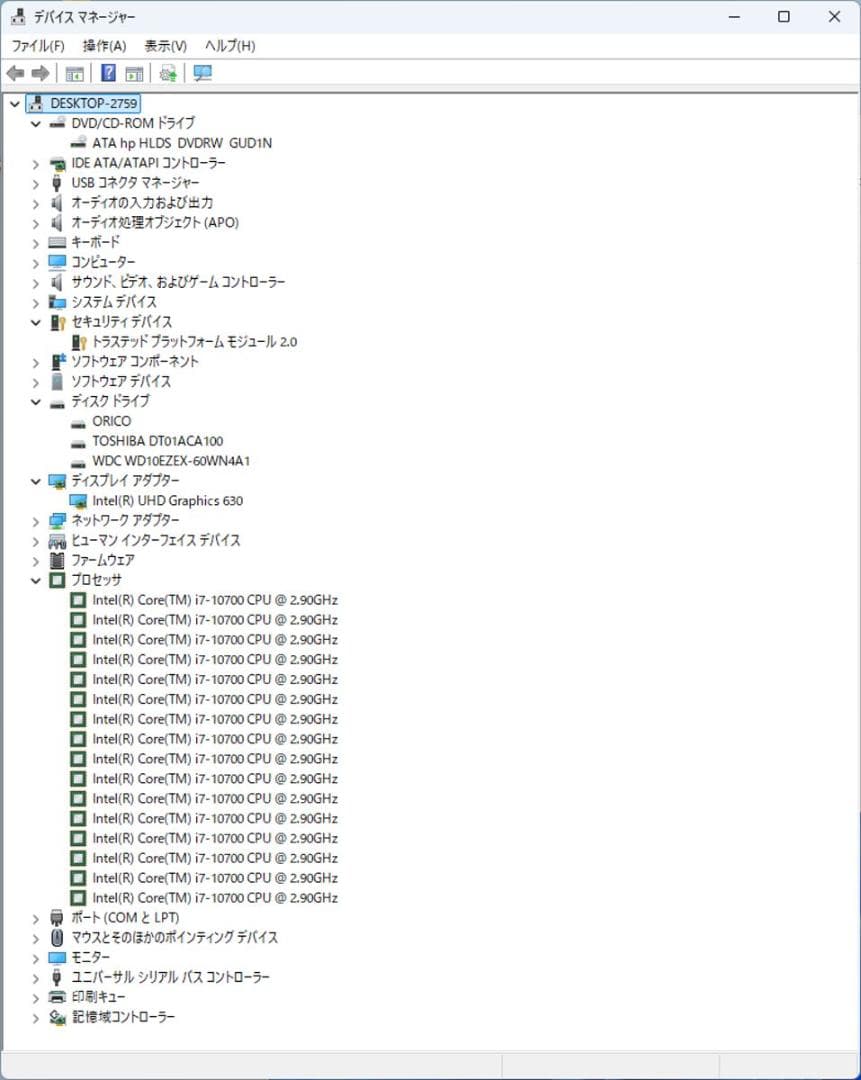This screenshot has width=861, height=1080.
Task: Open Properties via the toolbar icon
Action: point(133,72)
